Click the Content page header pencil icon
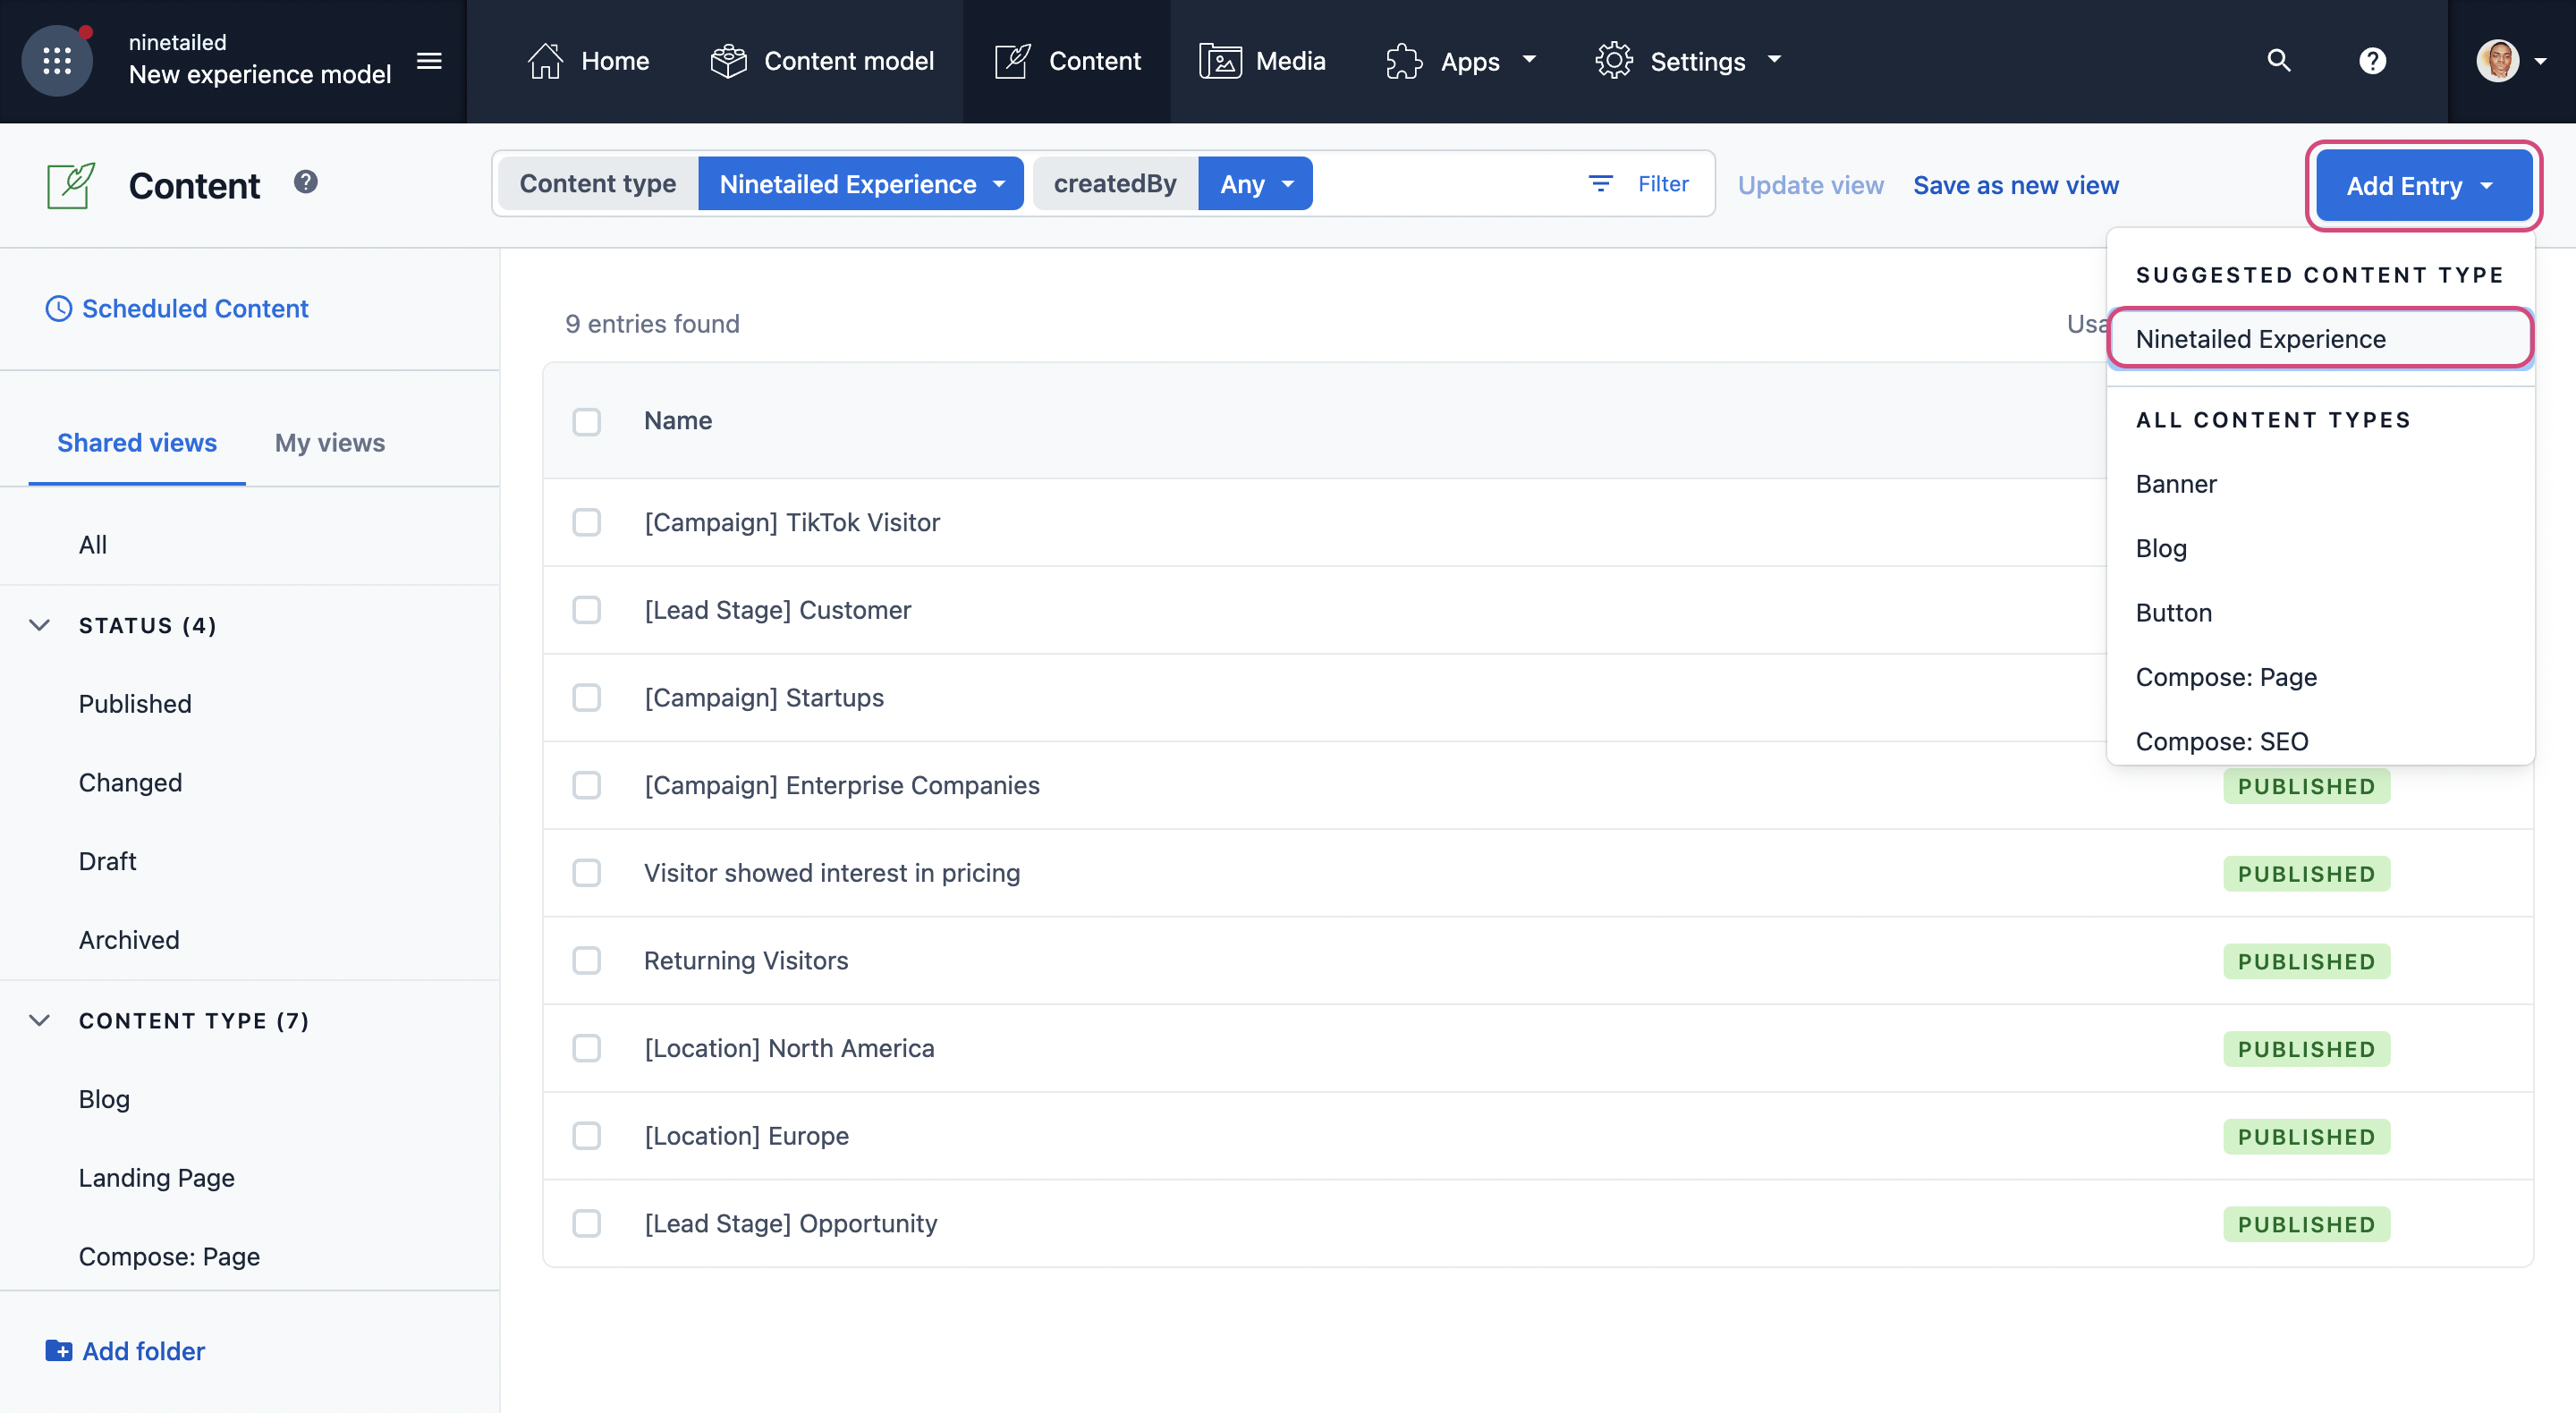Image resolution: width=2576 pixels, height=1413 pixels. click(x=71, y=186)
